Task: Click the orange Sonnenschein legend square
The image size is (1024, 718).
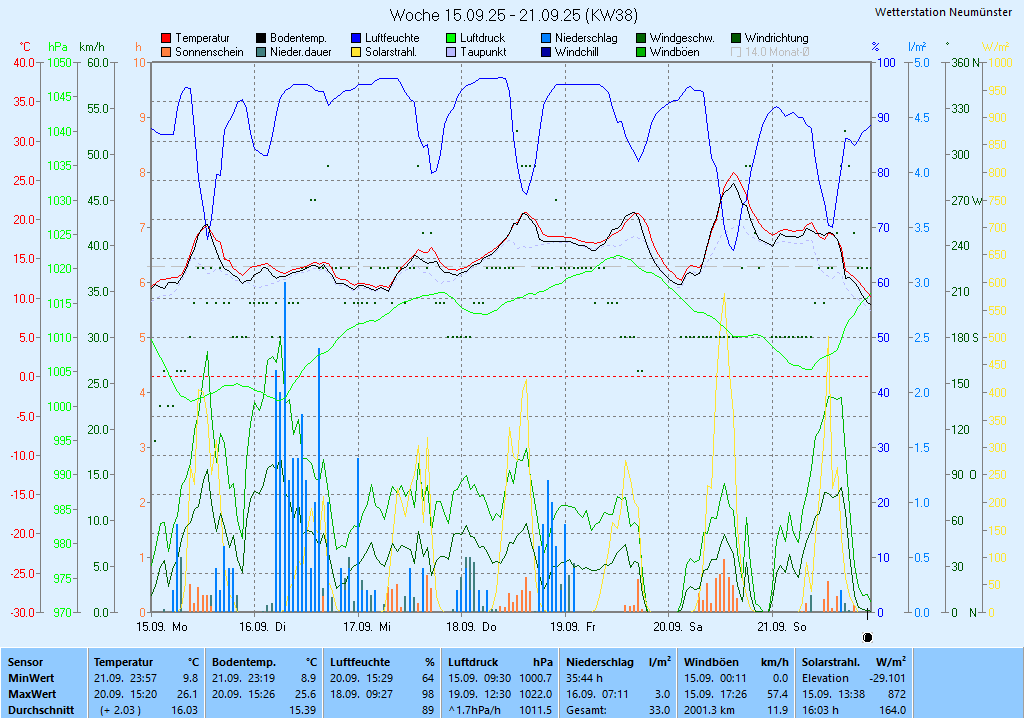Action: coord(166,52)
